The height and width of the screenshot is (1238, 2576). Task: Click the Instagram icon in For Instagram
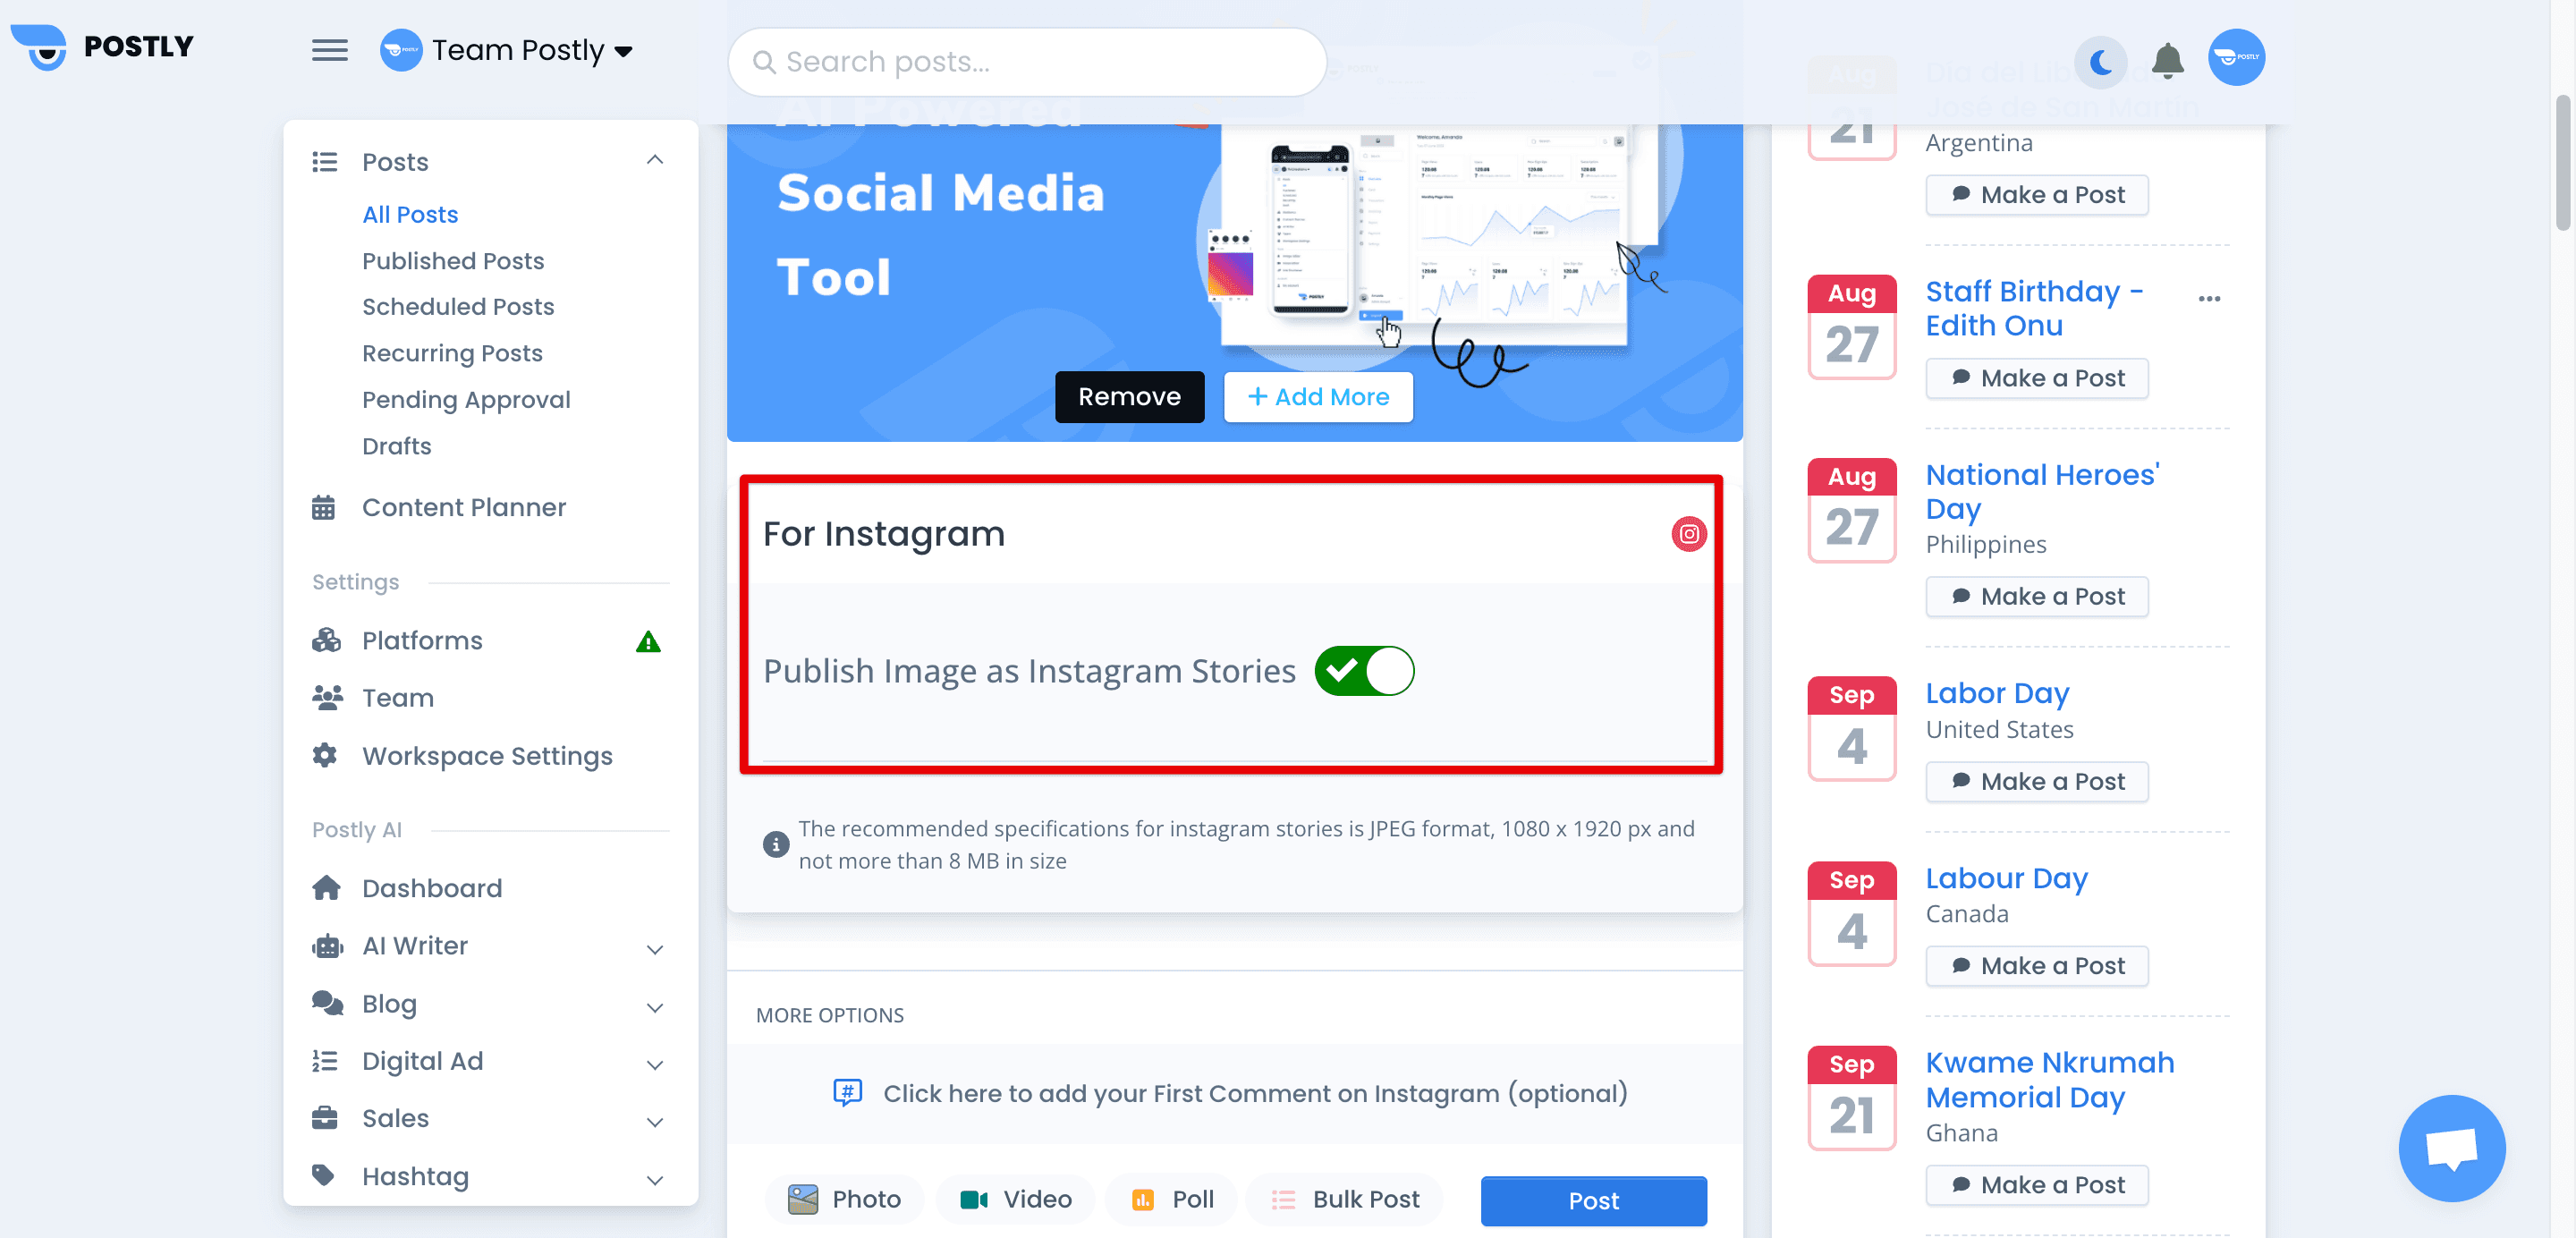pyautogui.click(x=1688, y=534)
